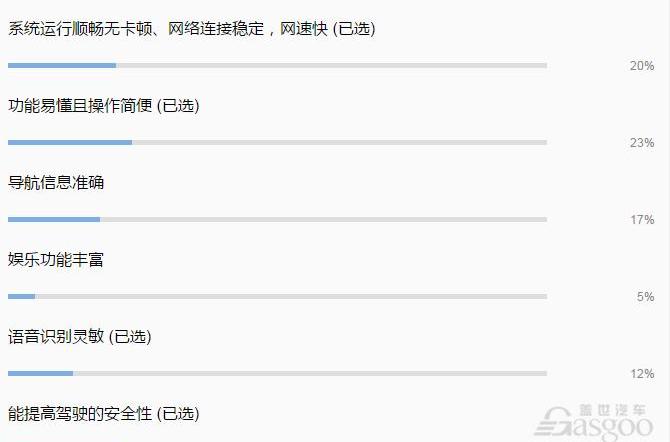Choose the 导航信息准确 option

point(56,183)
